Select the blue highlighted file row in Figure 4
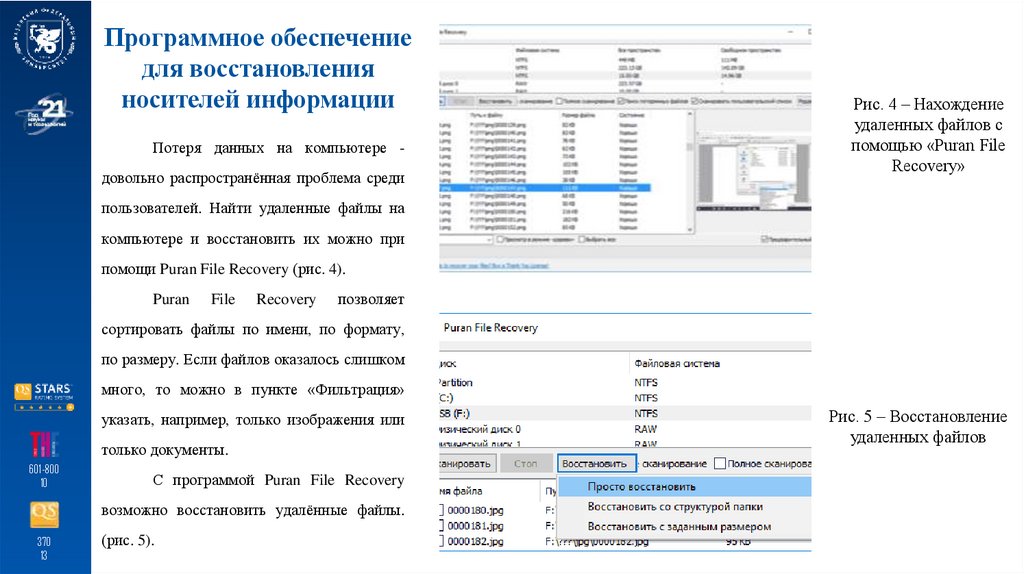This screenshot has height=574, width=1024. 545,188
